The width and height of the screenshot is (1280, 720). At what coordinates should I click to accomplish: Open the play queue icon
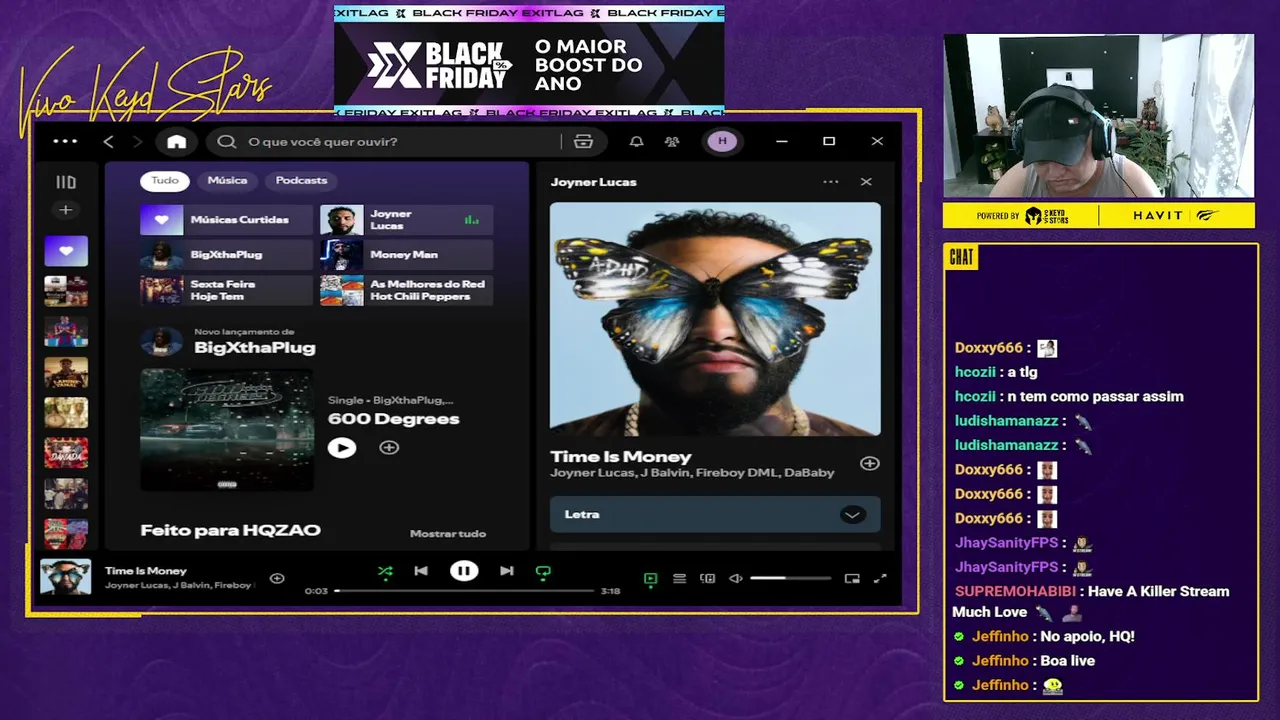[679, 578]
